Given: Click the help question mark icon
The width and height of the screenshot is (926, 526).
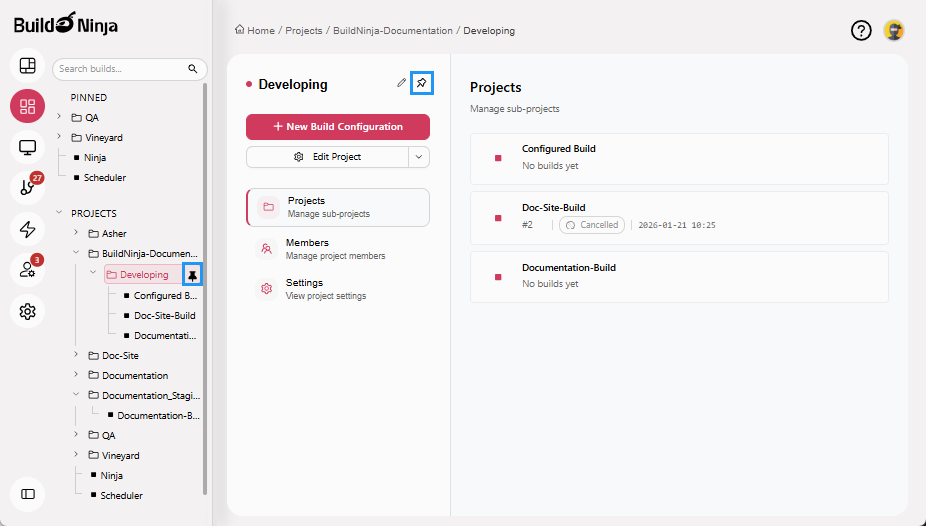Looking at the screenshot, I should (861, 31).
